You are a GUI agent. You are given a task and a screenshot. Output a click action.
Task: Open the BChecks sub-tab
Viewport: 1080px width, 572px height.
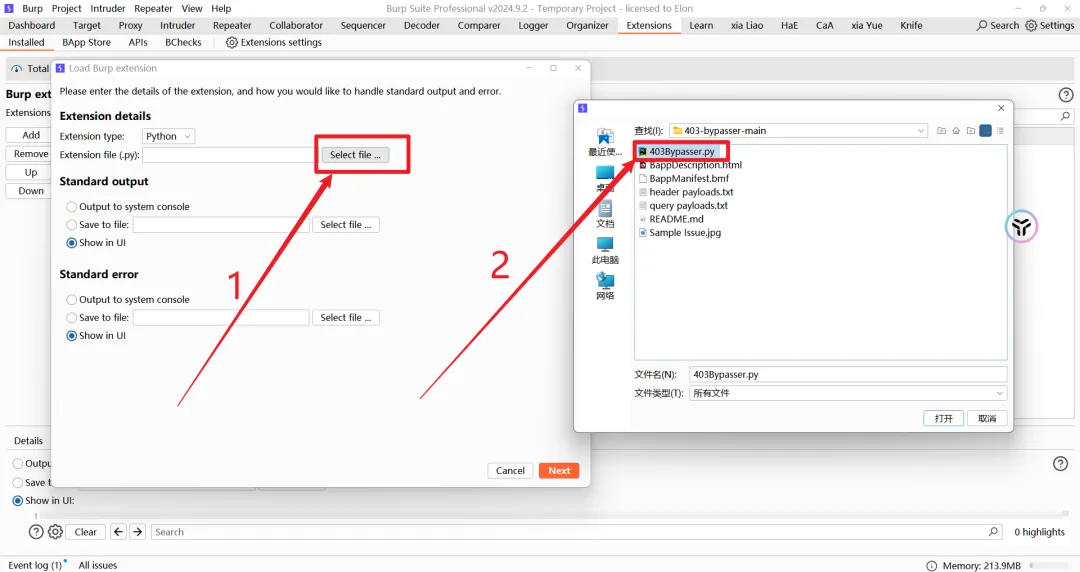183,43
